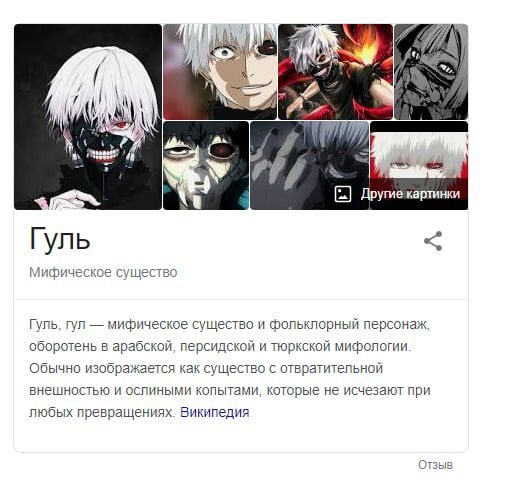Open the Другие картинки gallery label
527x486 pixels.
coord(410,194)
